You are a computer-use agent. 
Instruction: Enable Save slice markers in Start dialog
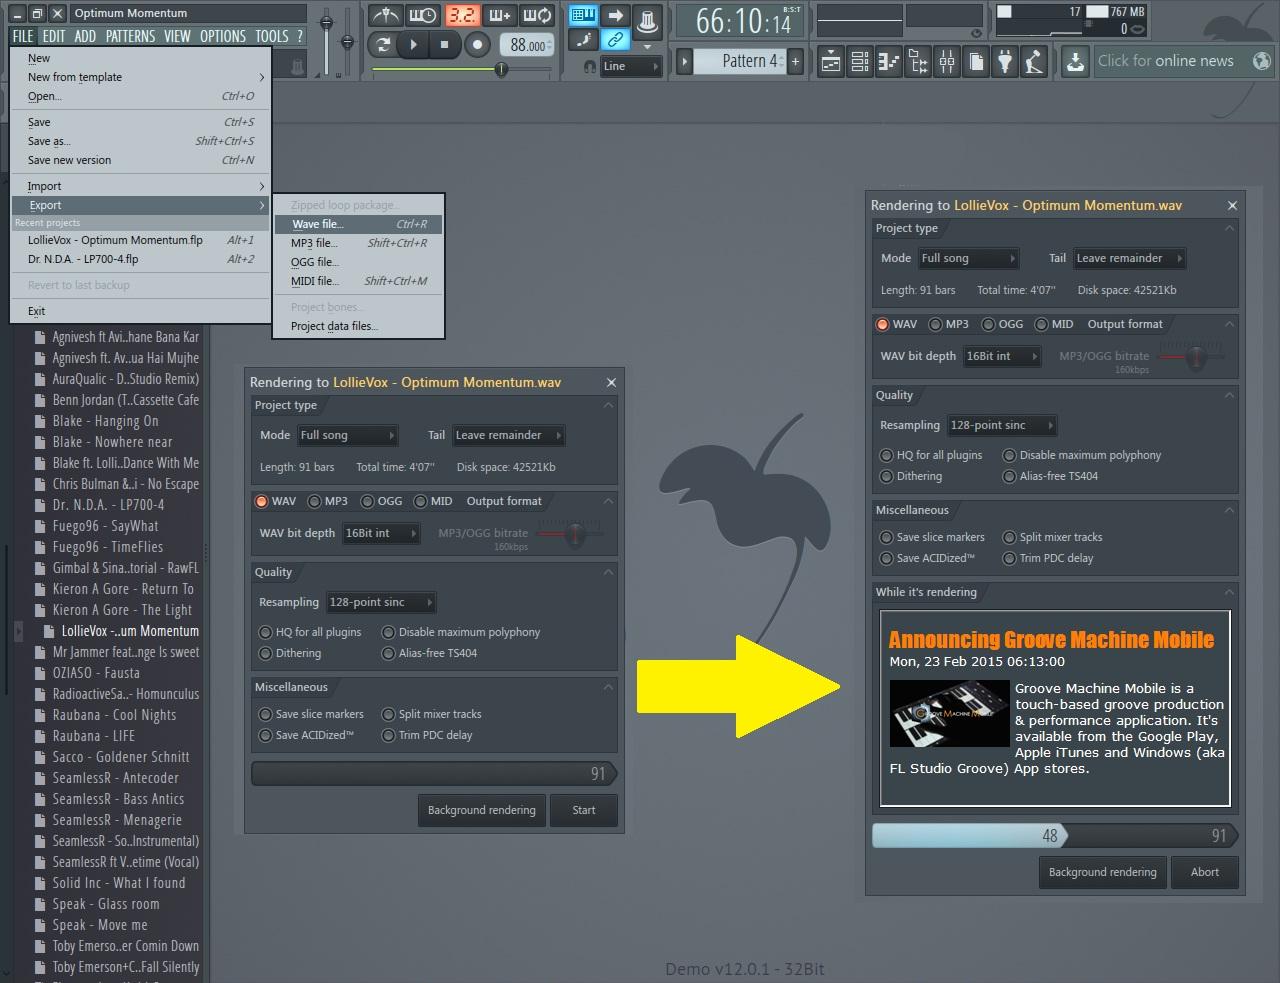click(x=266, y=714)
